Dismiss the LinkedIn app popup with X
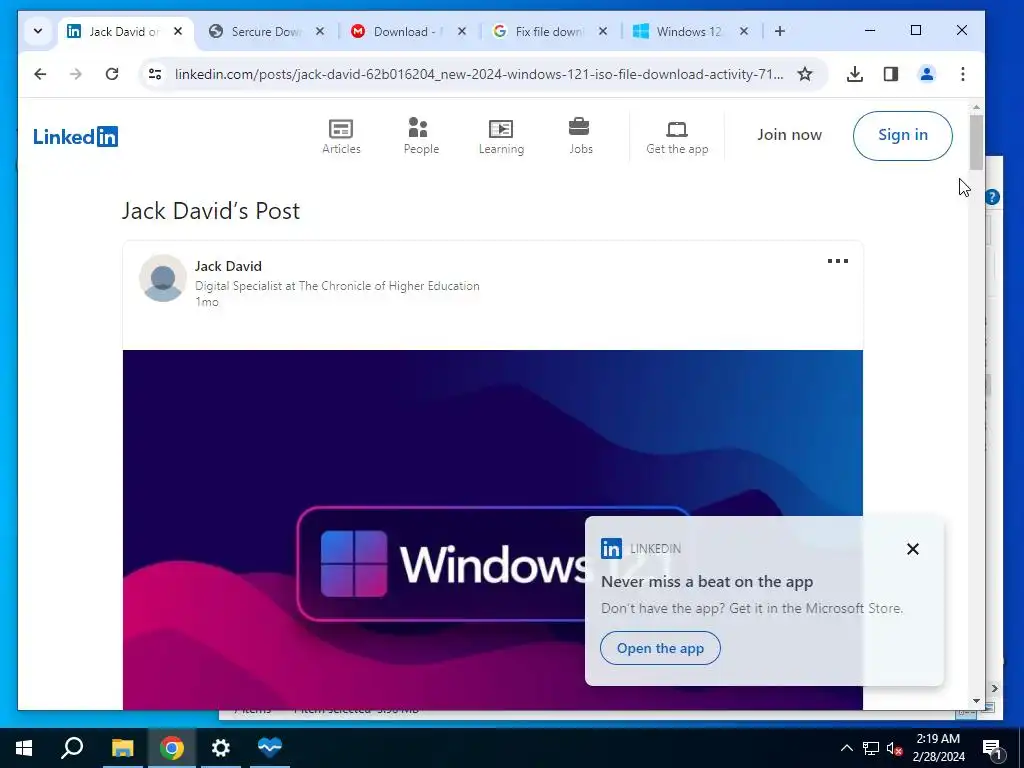Image resolution: width=1024 pixels, height=768 pixels. (x=913, y=549)
